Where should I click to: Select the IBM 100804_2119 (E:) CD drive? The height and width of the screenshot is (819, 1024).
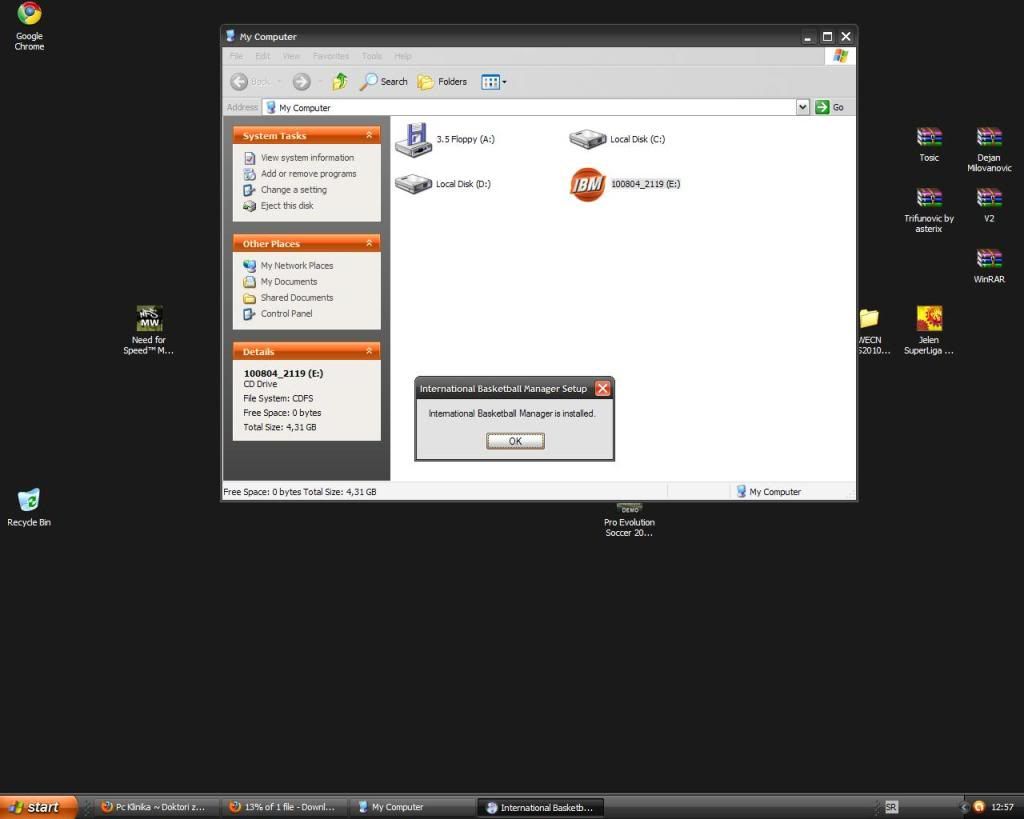pyautogui.click(x=587, y=184)
